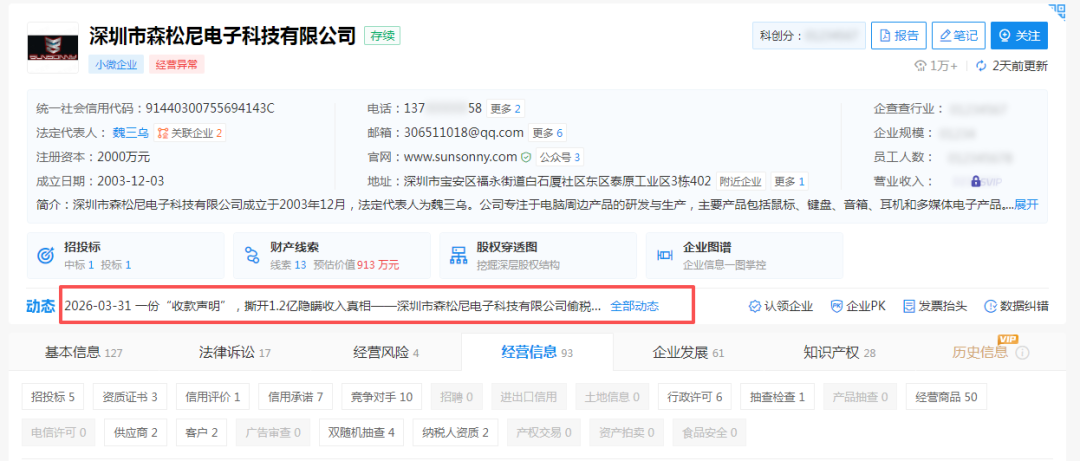Switch to 知识产权 28 tab
This screenshot has width=1080, height=461.
pos(840,353)
